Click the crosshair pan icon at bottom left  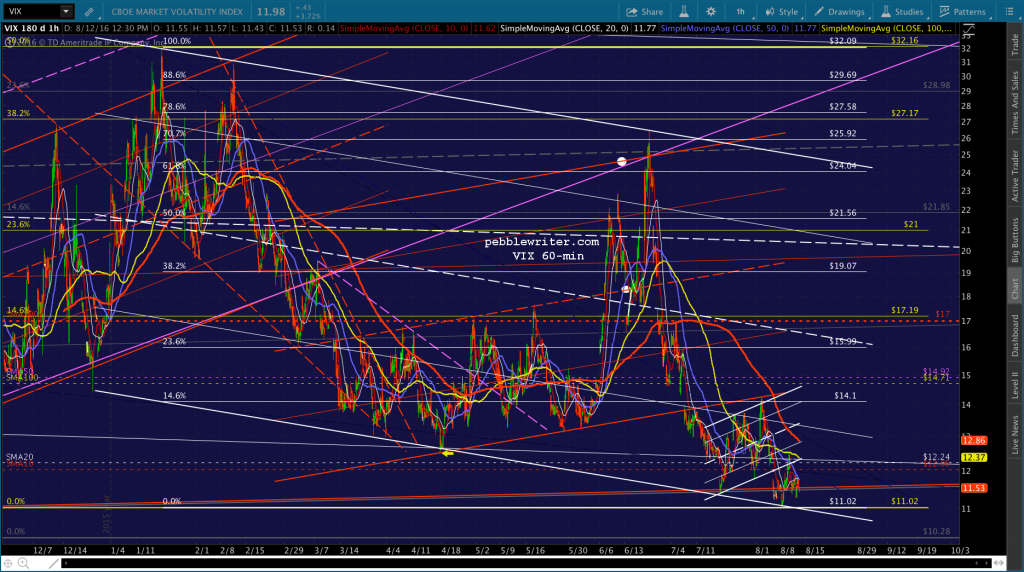tap(8, 564)
